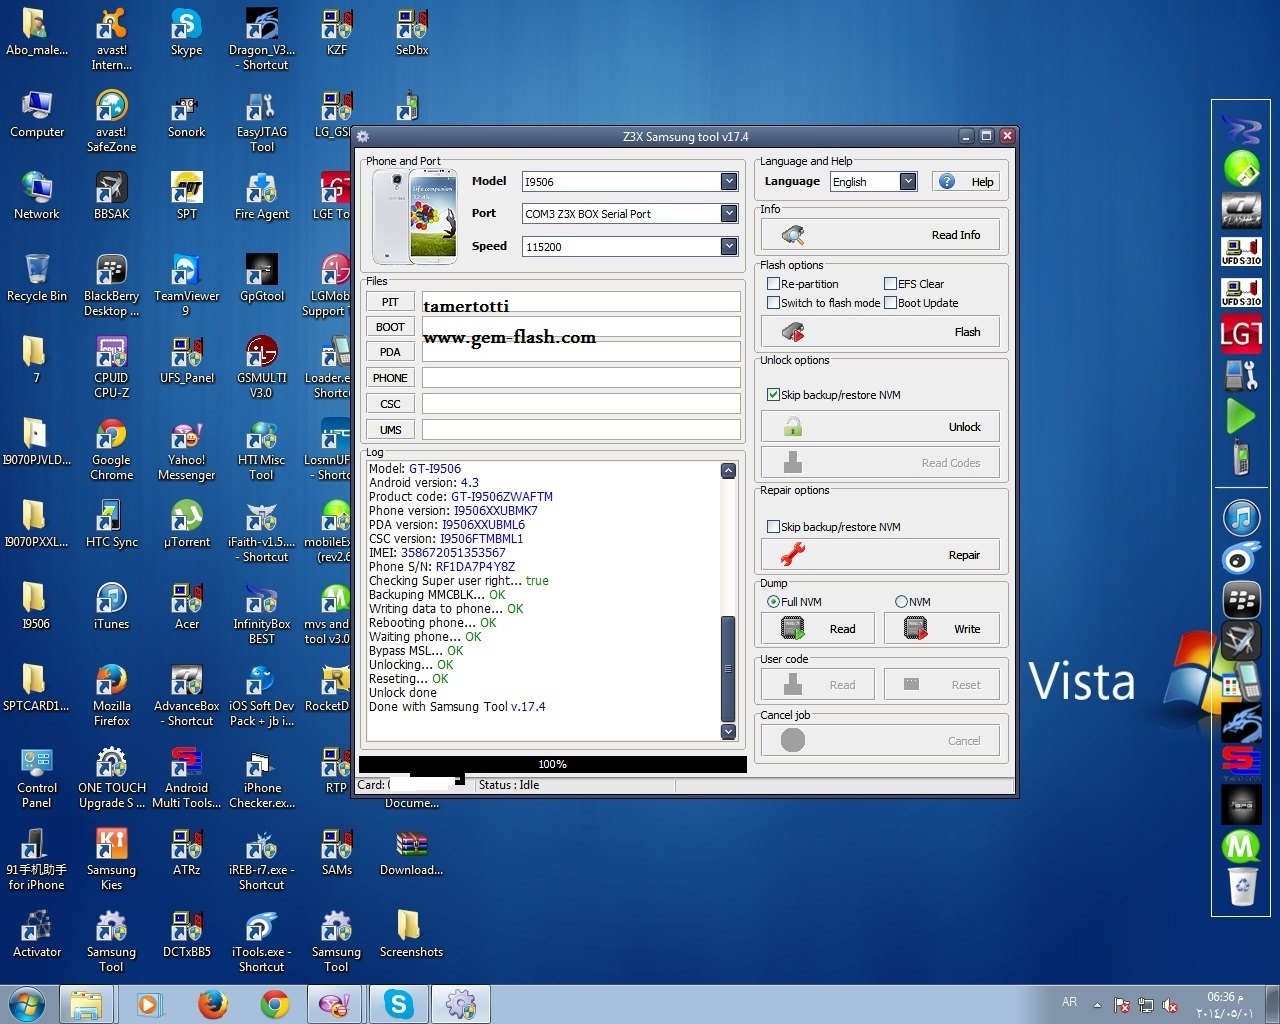This screenshot has width=1280, height=1024.
Task: Expand the Model dropdown showing I9506
Action: [729, 181]
